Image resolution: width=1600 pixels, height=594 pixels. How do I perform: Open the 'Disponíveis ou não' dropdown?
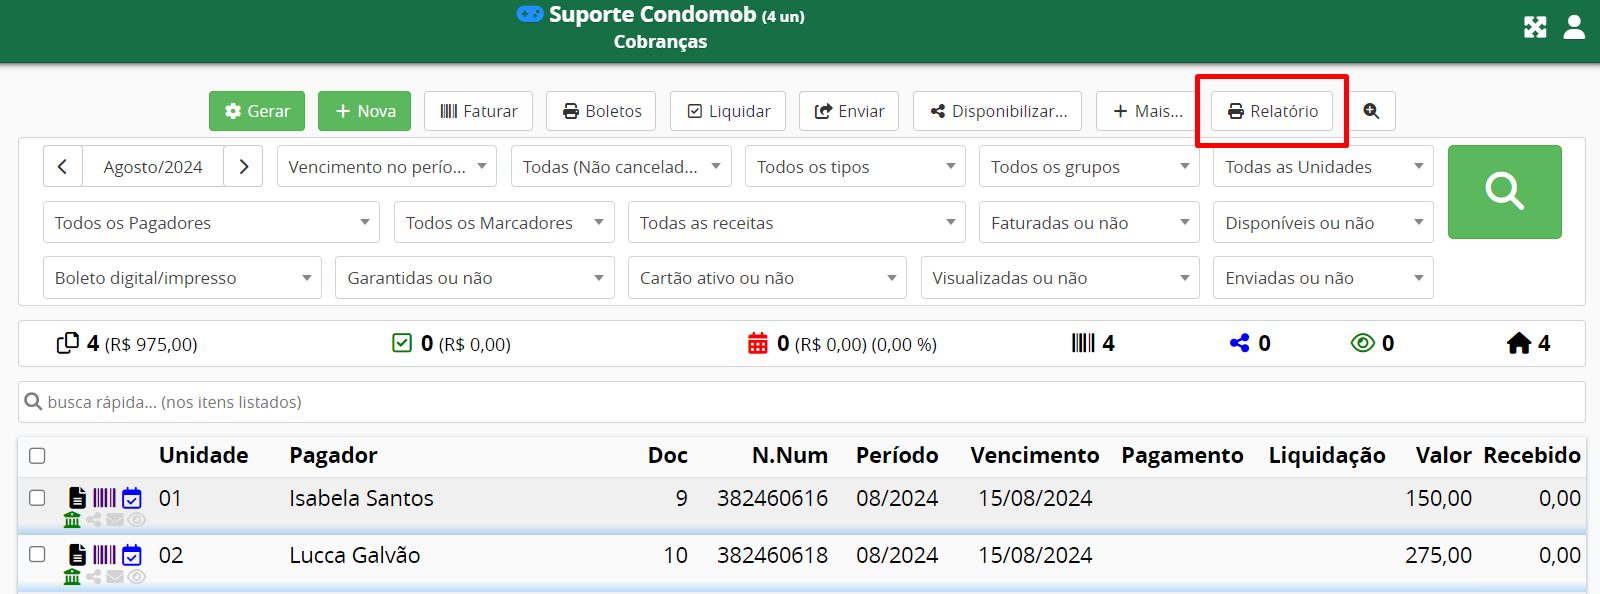click(x=1323, y=222)
